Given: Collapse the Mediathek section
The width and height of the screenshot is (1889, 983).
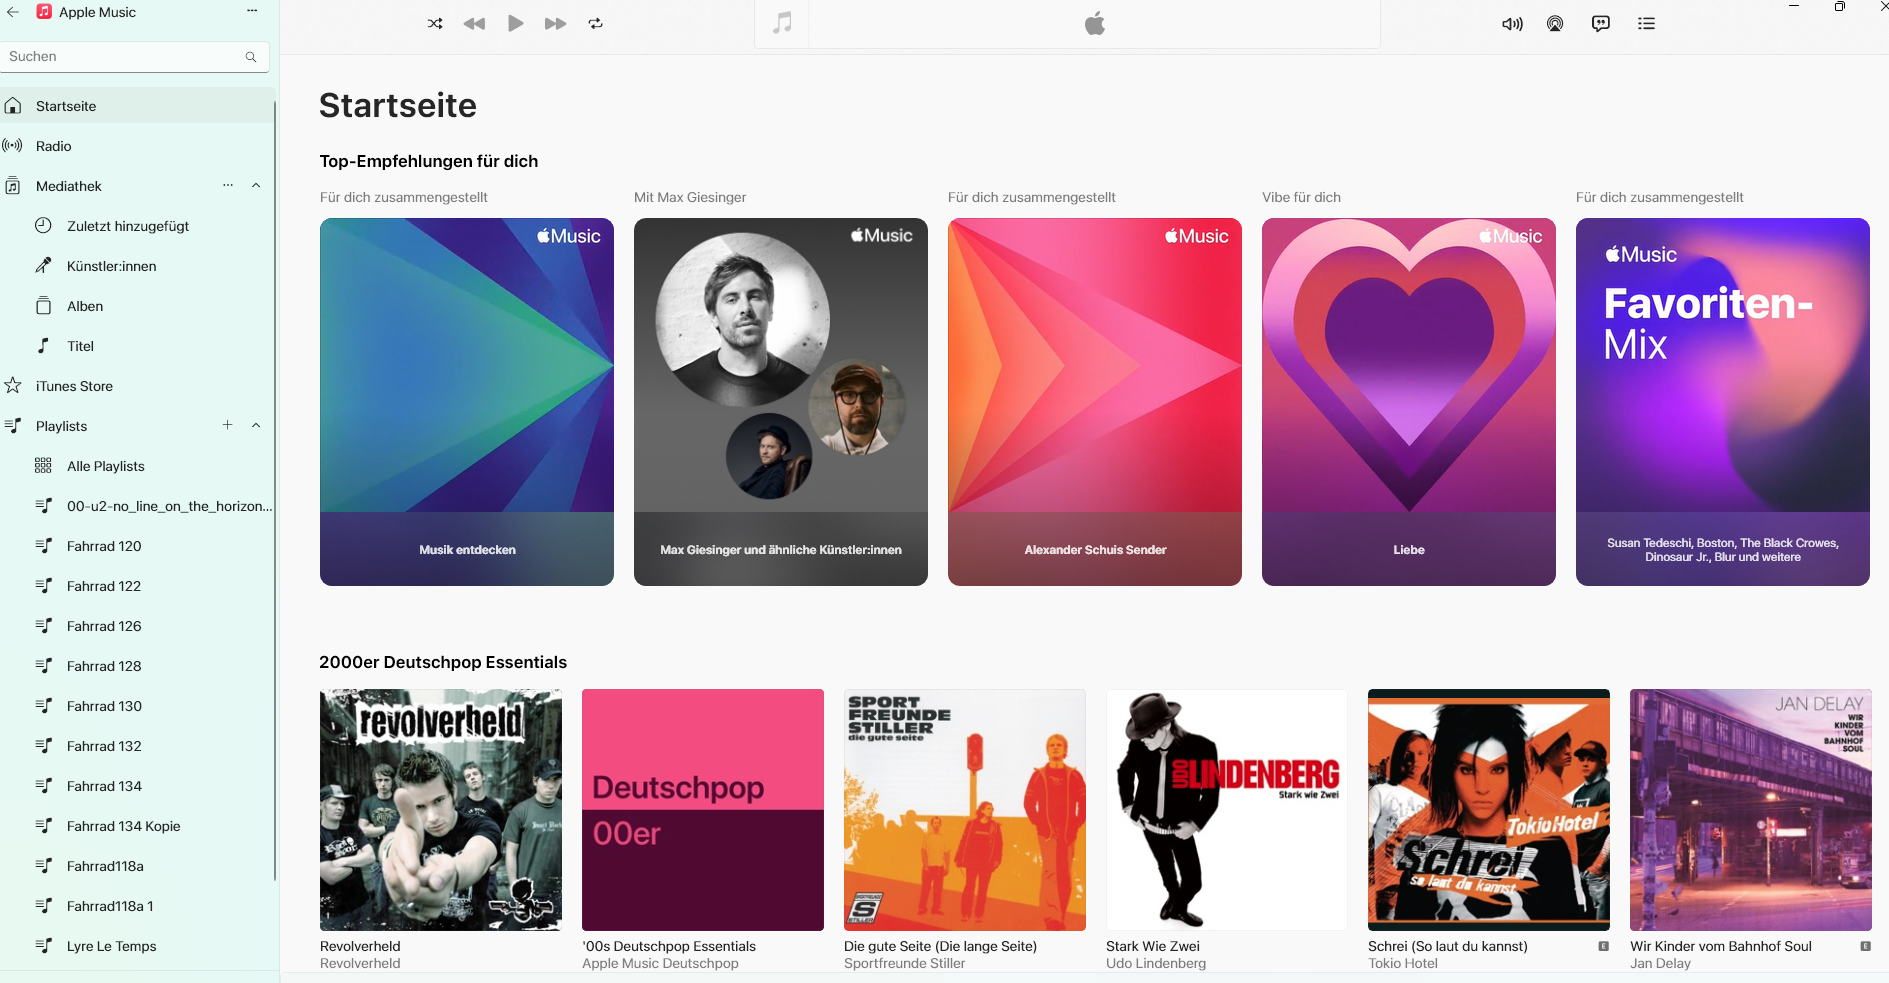Looking at the screenshot, I should [256, 185].
